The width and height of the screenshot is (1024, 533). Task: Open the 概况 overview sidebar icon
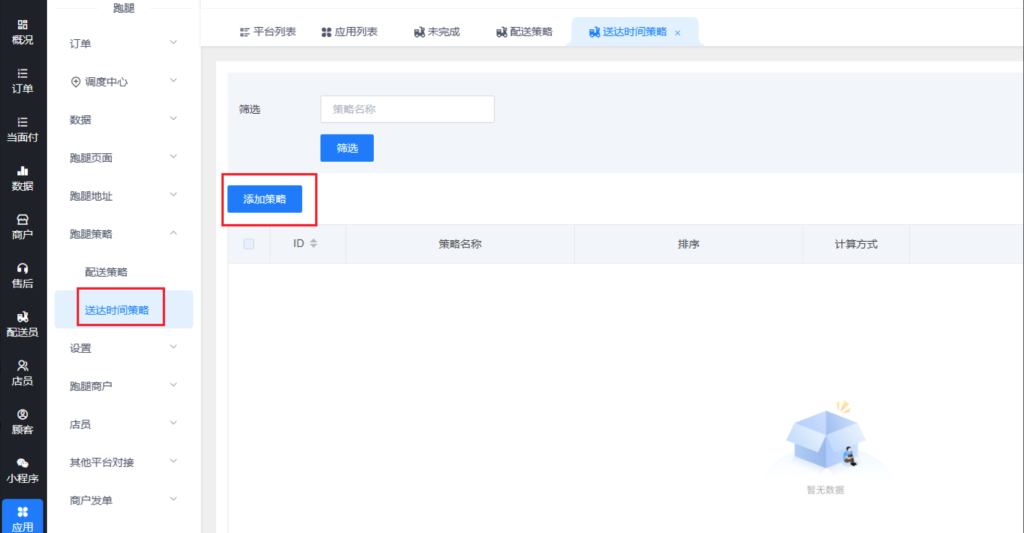point(22,31)
